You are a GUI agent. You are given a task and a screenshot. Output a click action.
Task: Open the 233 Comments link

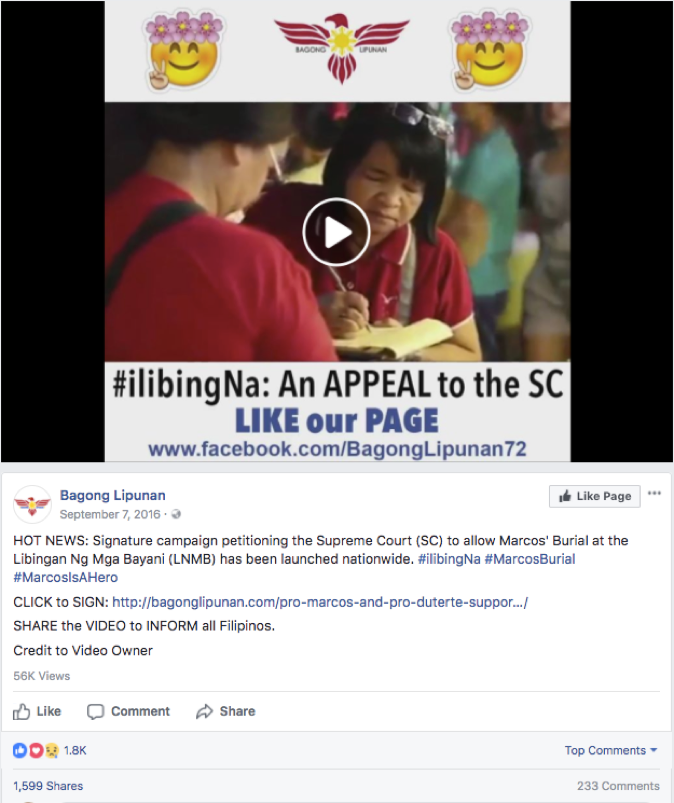618,786
